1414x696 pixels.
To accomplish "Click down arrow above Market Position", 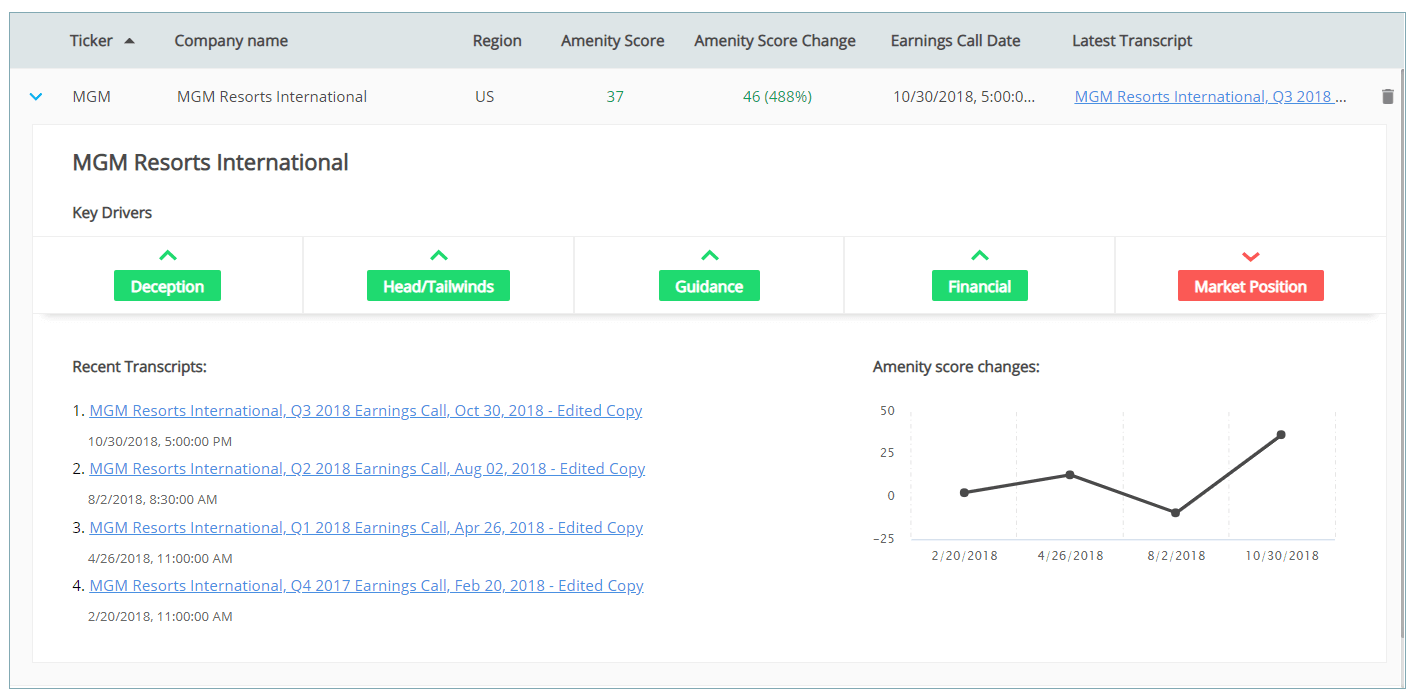I will click(x=1251, y=257).
